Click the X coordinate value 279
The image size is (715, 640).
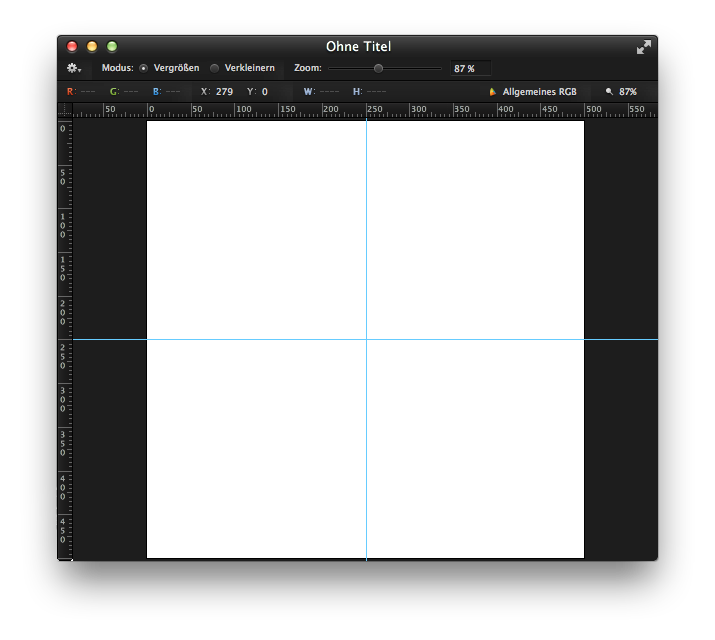tap(224, 92)
